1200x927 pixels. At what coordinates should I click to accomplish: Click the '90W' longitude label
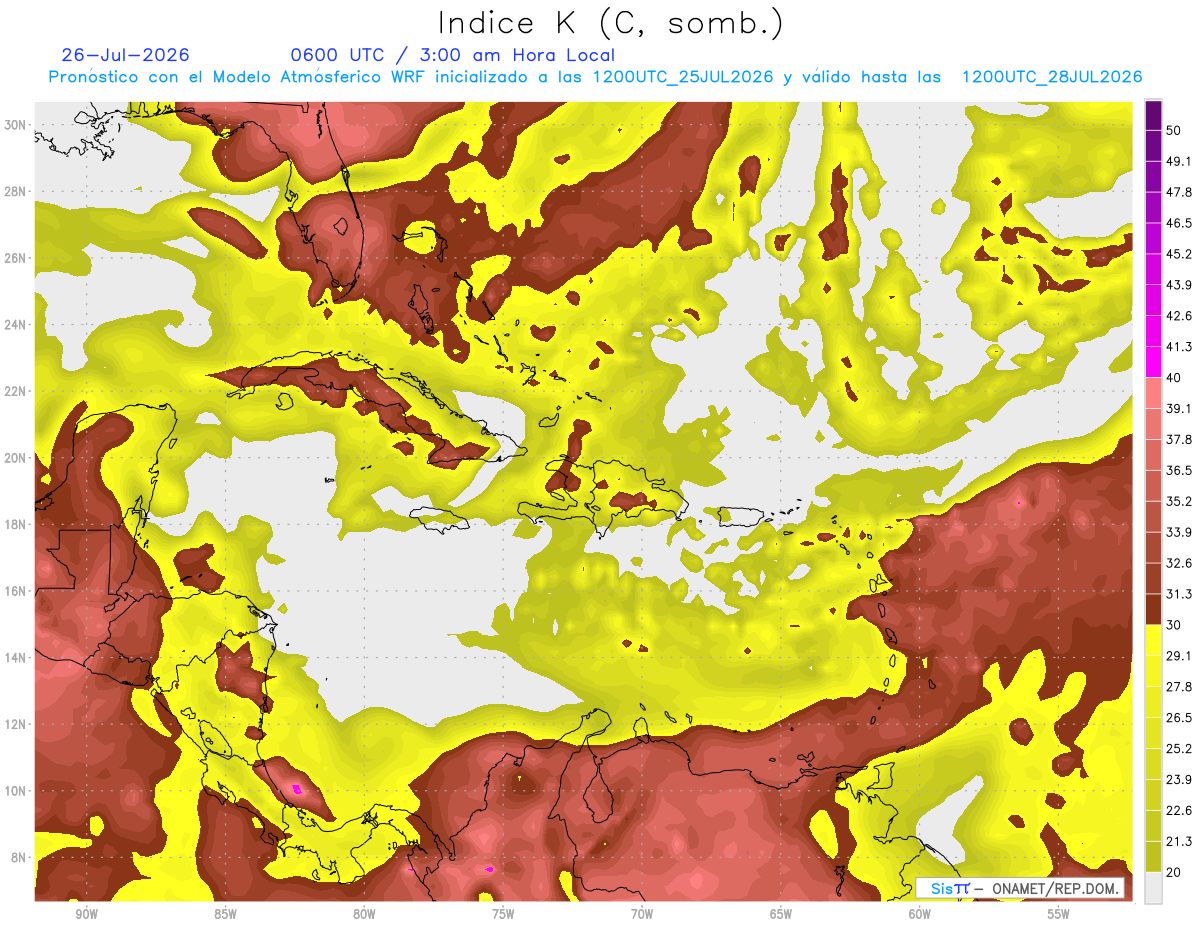tap(86, 915)
